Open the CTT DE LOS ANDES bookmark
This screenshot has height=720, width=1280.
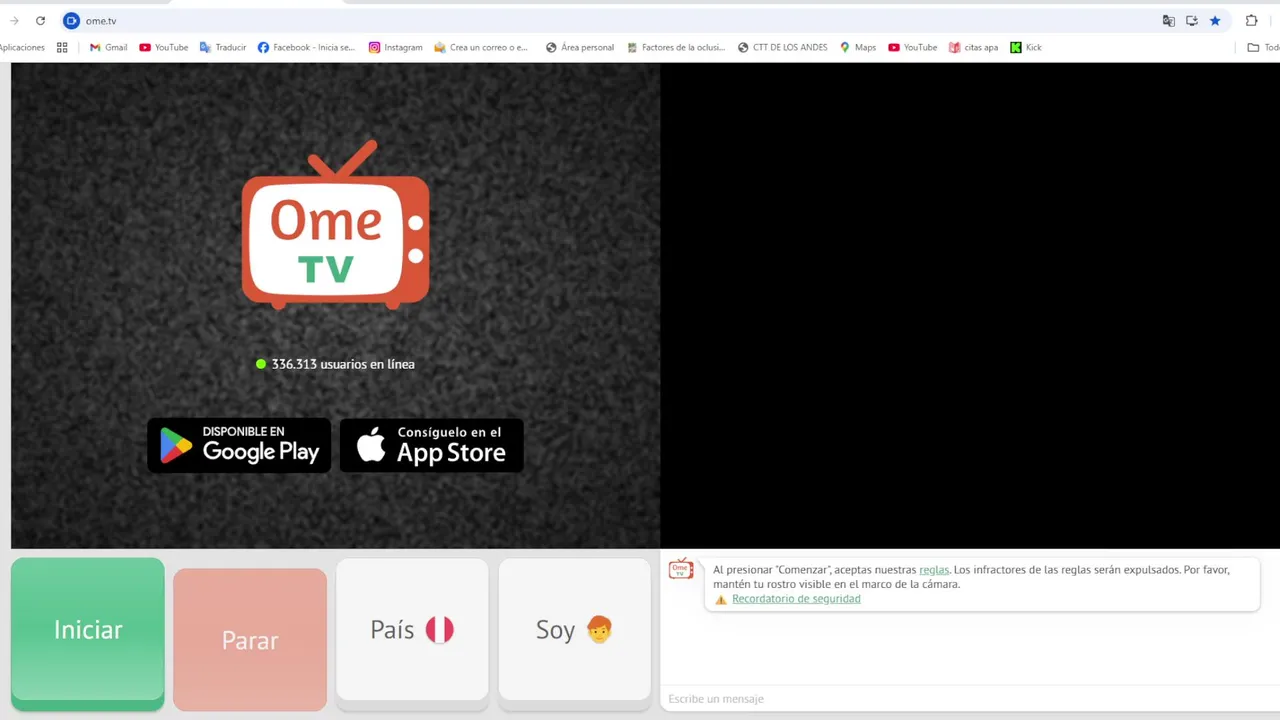tap(783, 47)
